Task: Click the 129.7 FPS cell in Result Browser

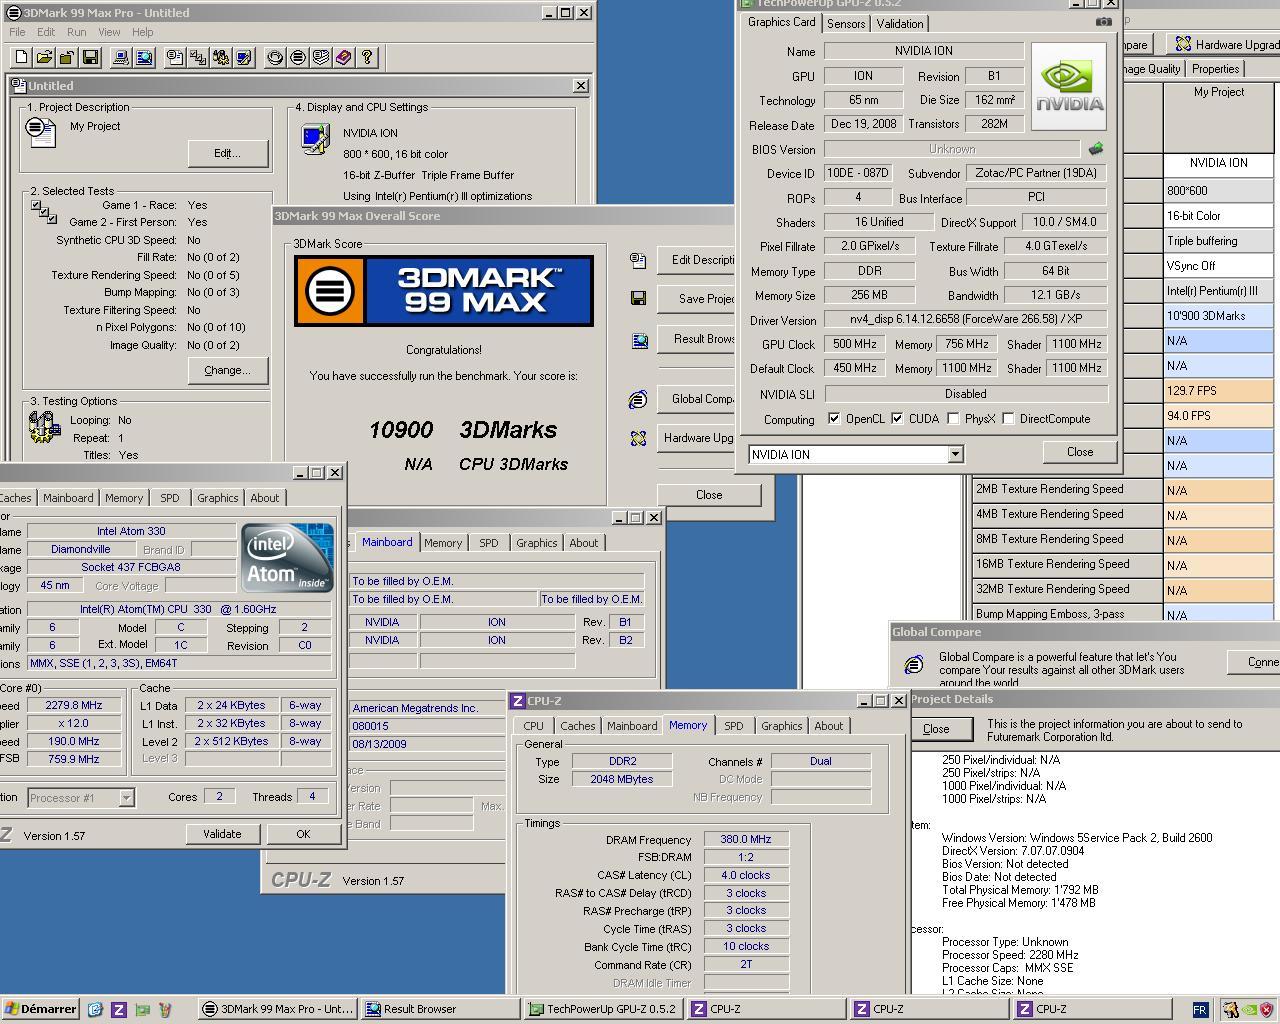Action: pyautogui.click(x=1219, y=391)
